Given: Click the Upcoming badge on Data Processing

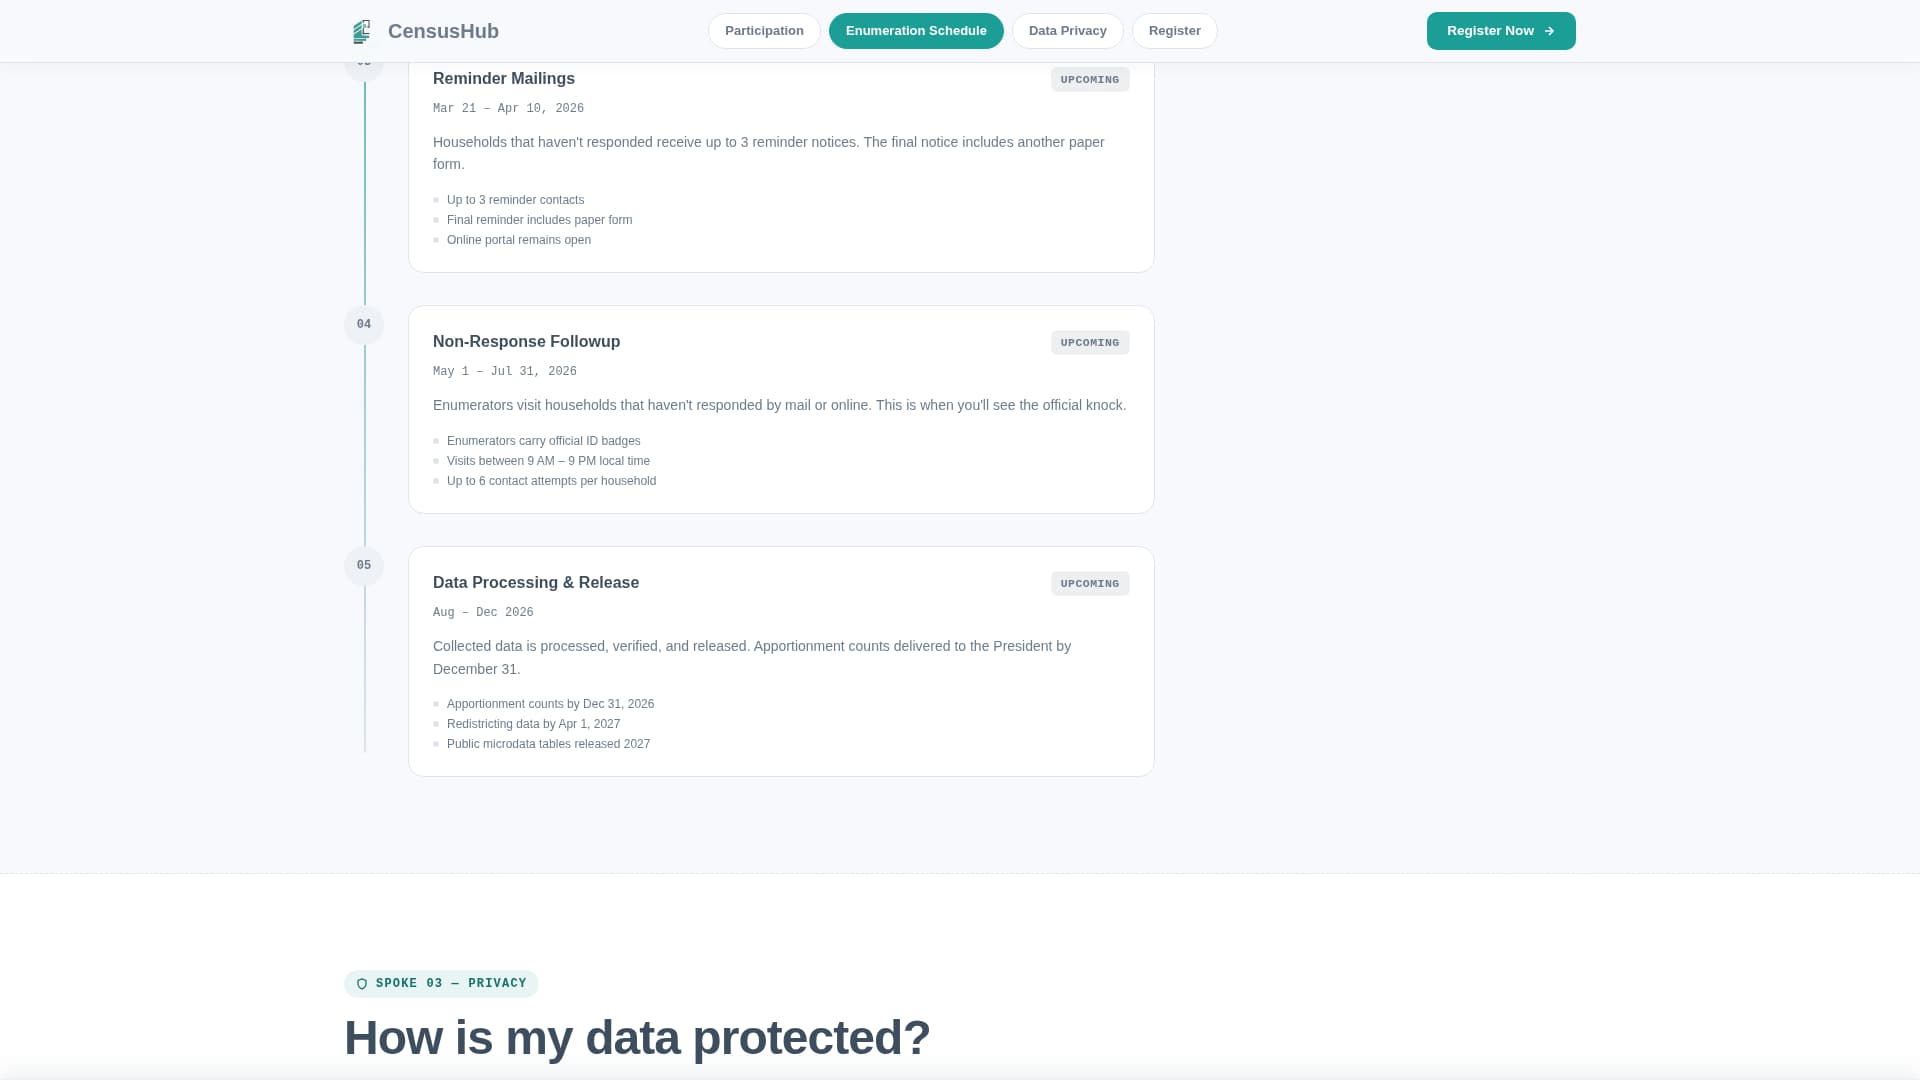Looking at the screenshot, I should tap(1090, 584).
